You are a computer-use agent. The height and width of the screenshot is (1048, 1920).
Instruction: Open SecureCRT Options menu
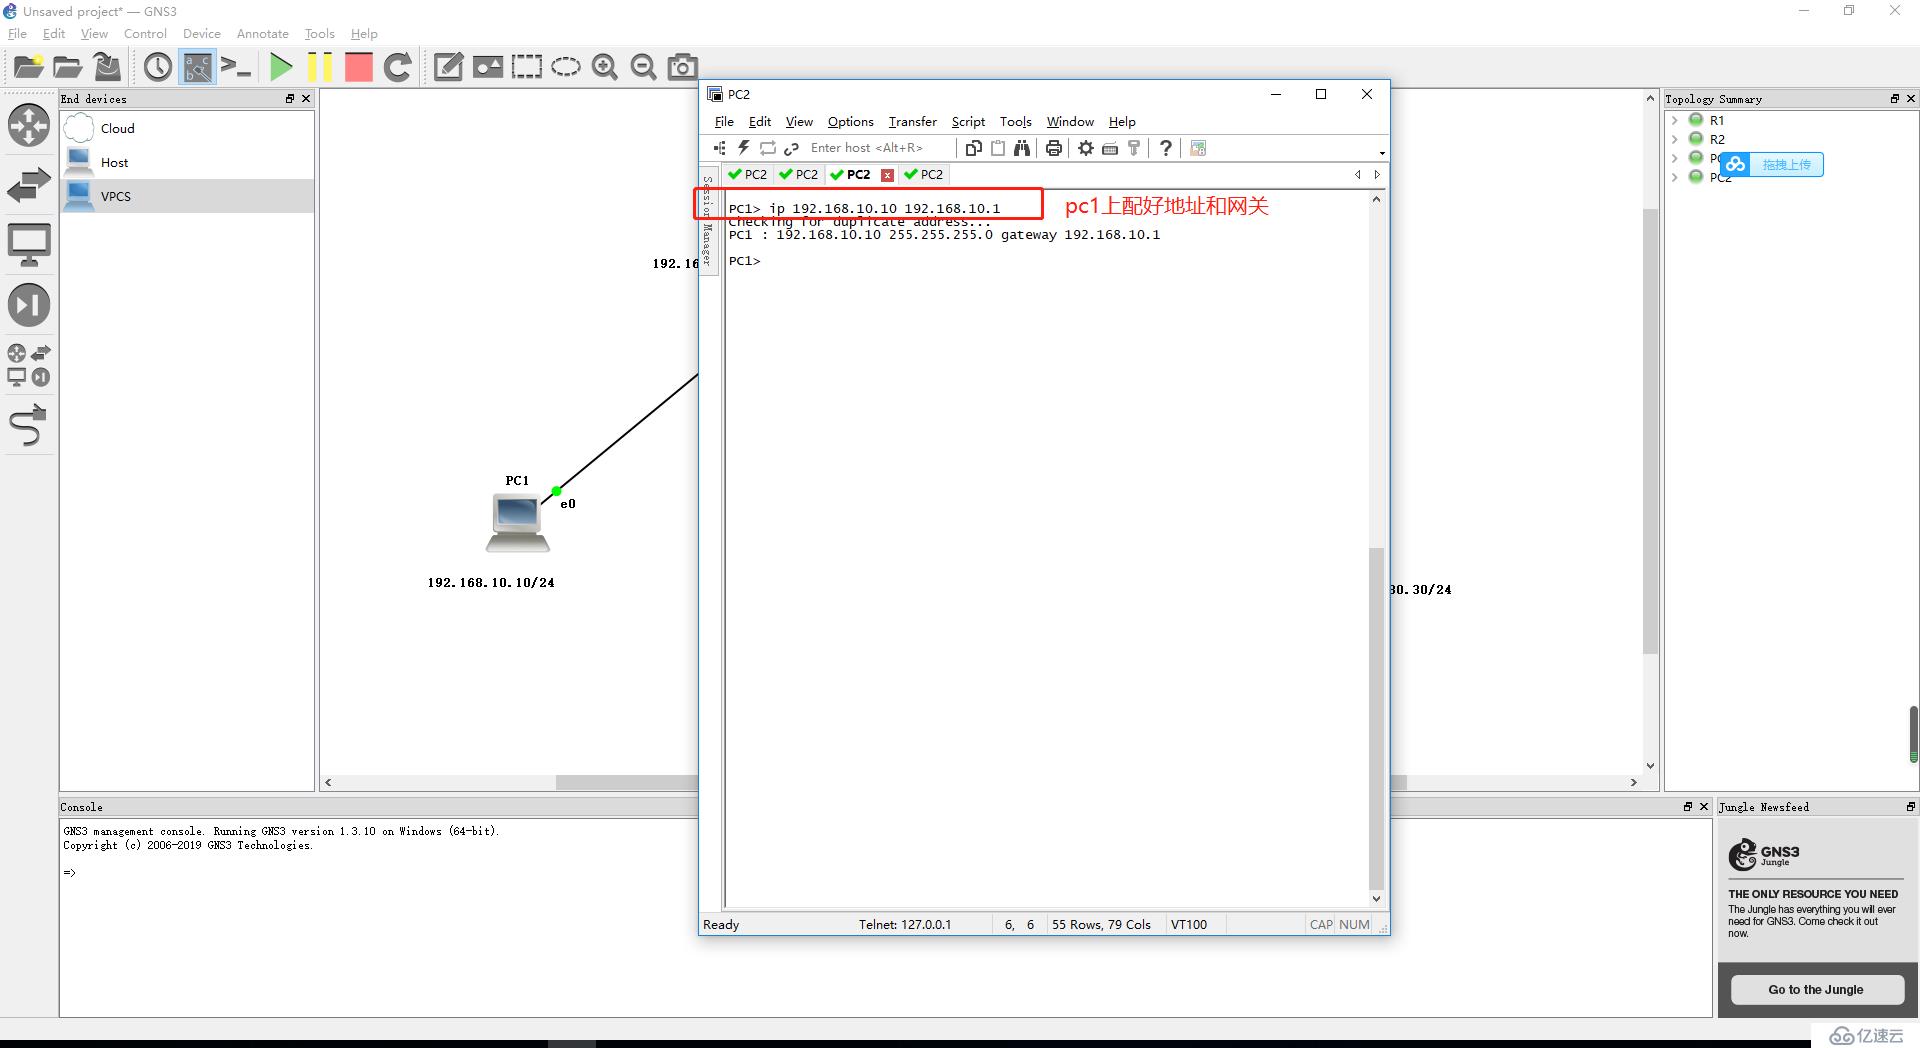[x=850, y=121]
